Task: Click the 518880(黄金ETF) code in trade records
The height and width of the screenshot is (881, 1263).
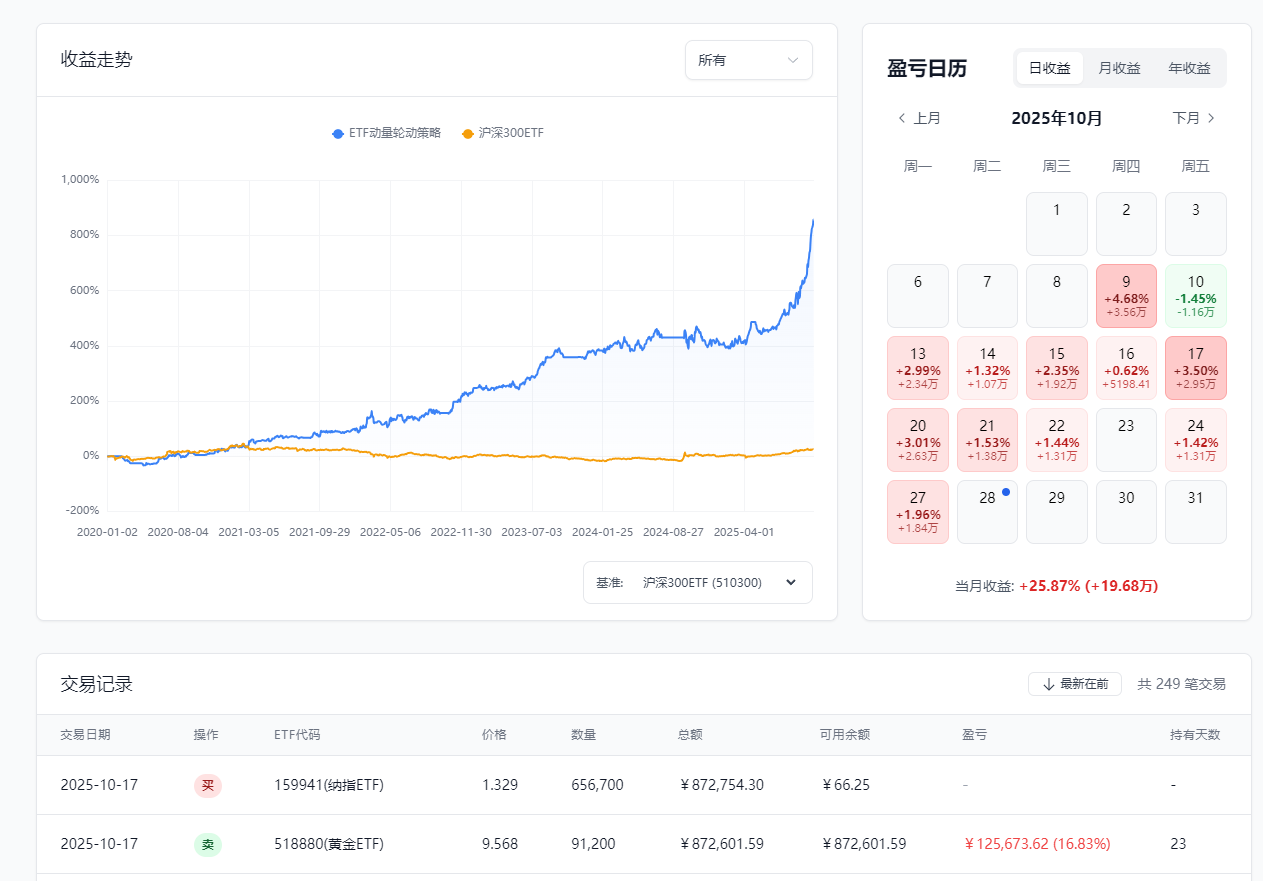Action: (328, 844)
